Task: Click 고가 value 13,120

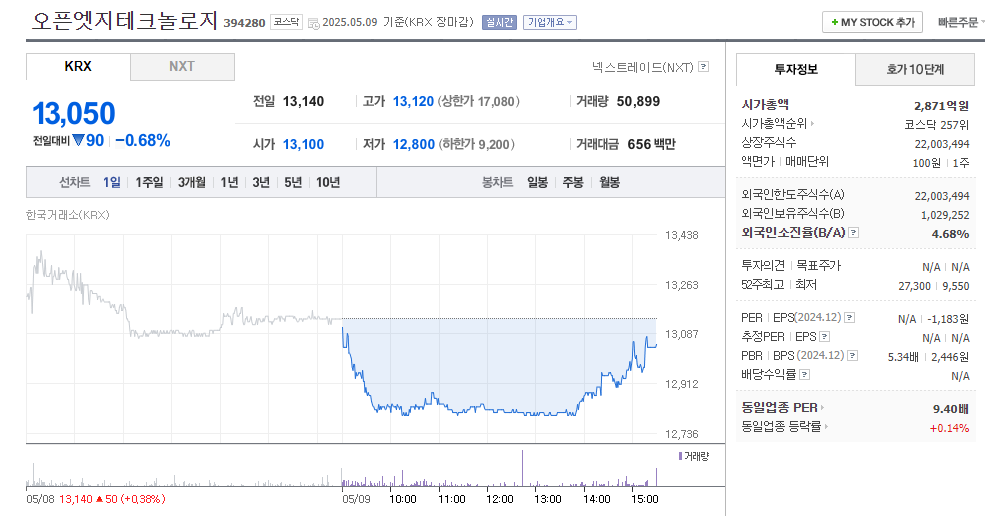Action: click(x=413, y=101)
